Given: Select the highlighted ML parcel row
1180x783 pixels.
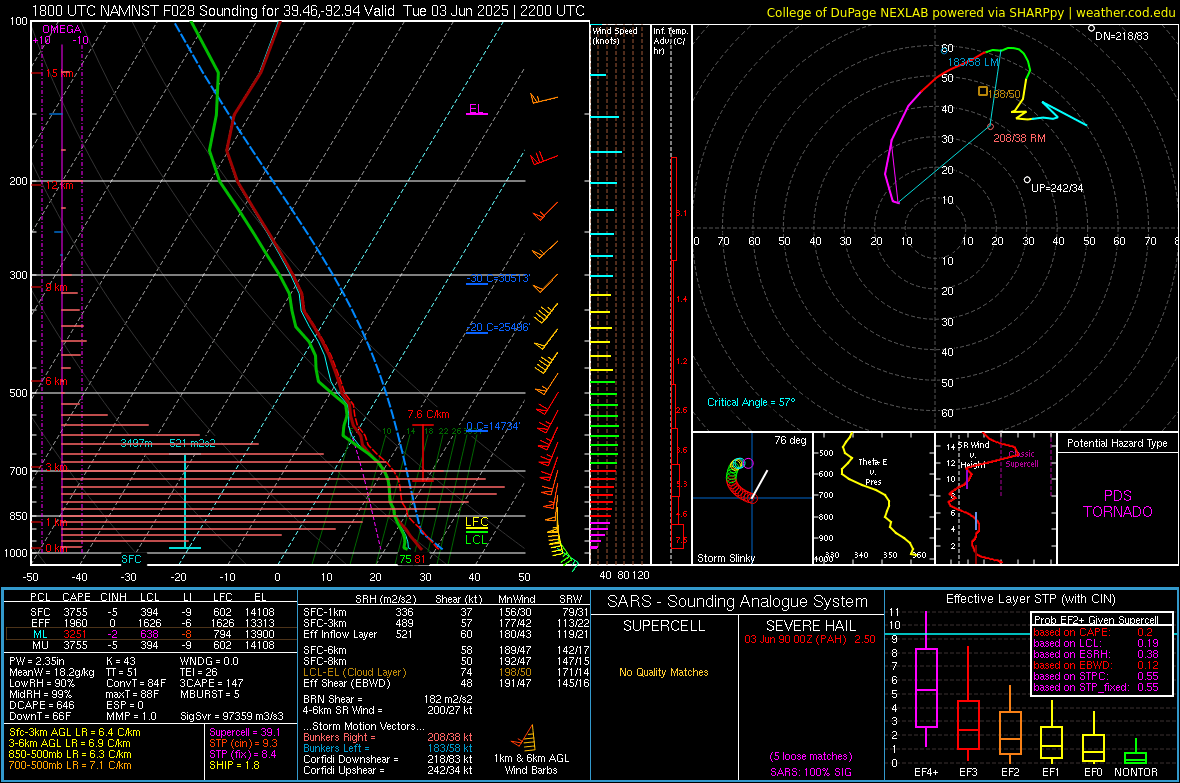Looking at the screenshot, I should tap(151, 634).
